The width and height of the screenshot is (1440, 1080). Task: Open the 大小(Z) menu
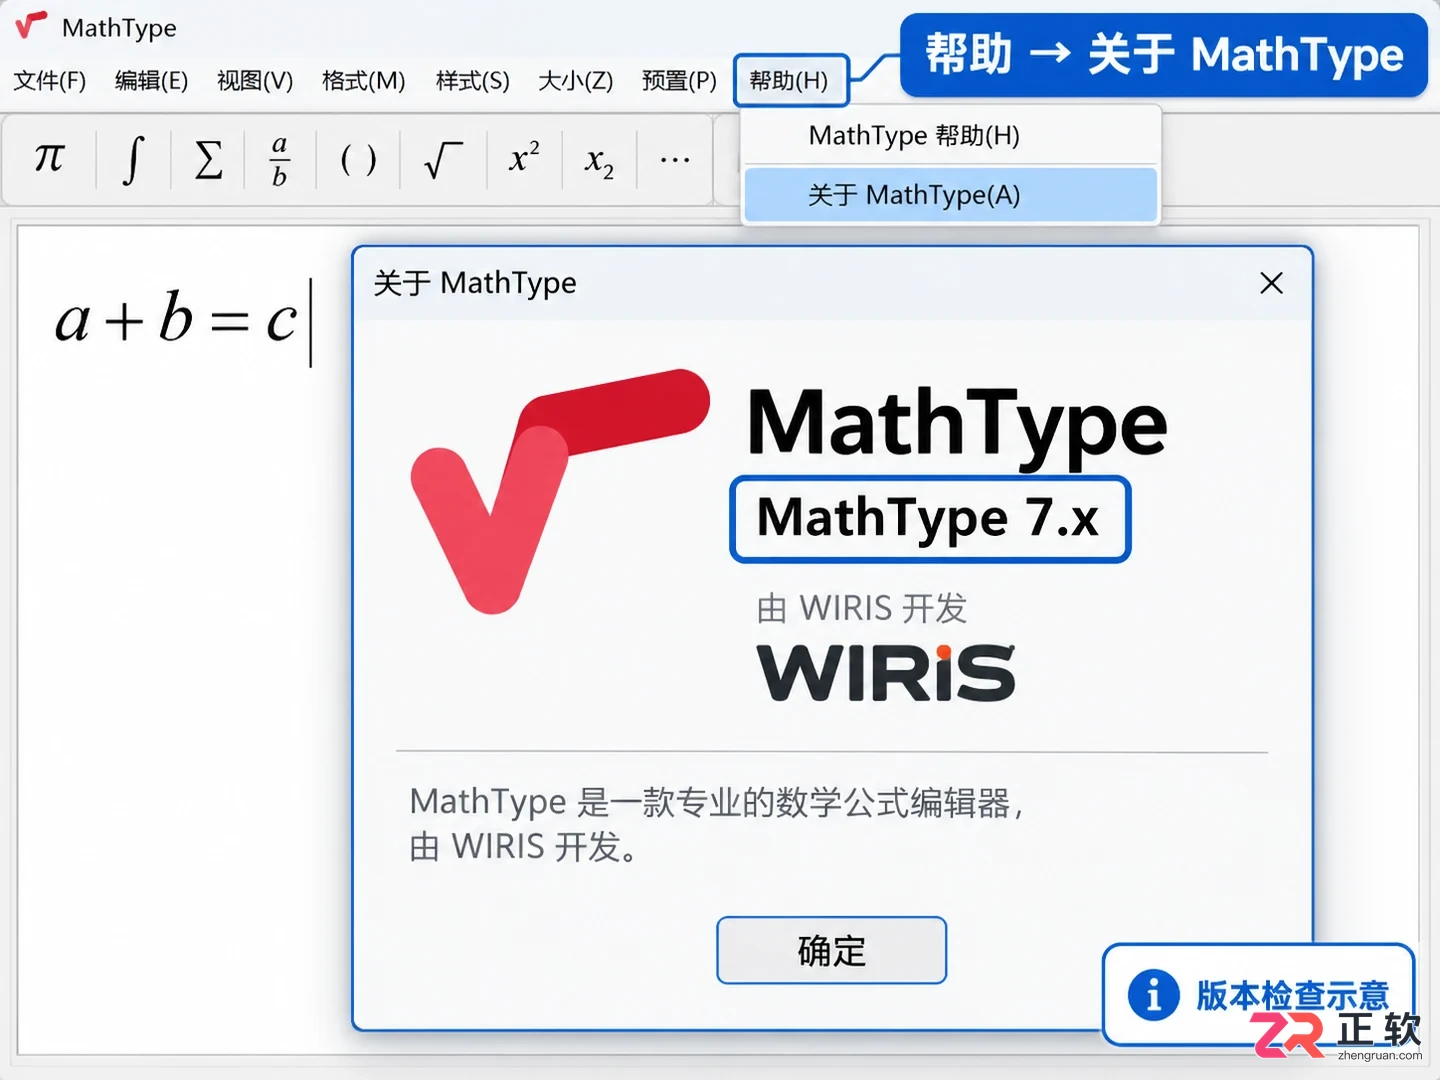point(576,81)
